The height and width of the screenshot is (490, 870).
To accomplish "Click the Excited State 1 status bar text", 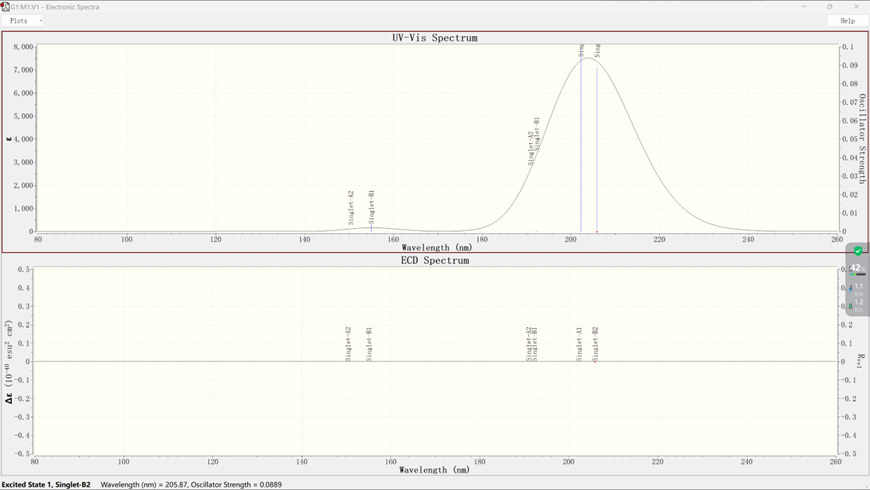I will pyautogui.click(x=46, y=484).
